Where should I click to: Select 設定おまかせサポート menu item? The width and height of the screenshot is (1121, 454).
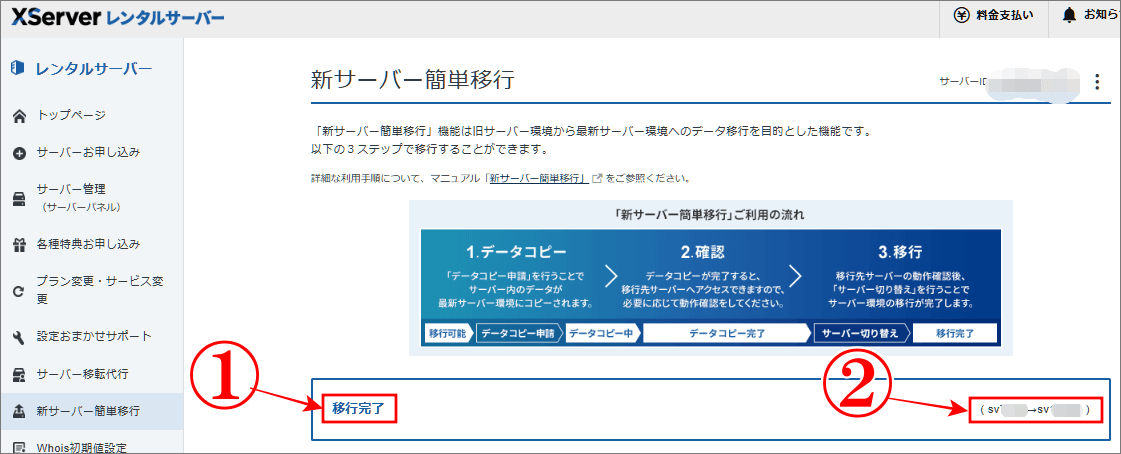[x=92, y=337]
